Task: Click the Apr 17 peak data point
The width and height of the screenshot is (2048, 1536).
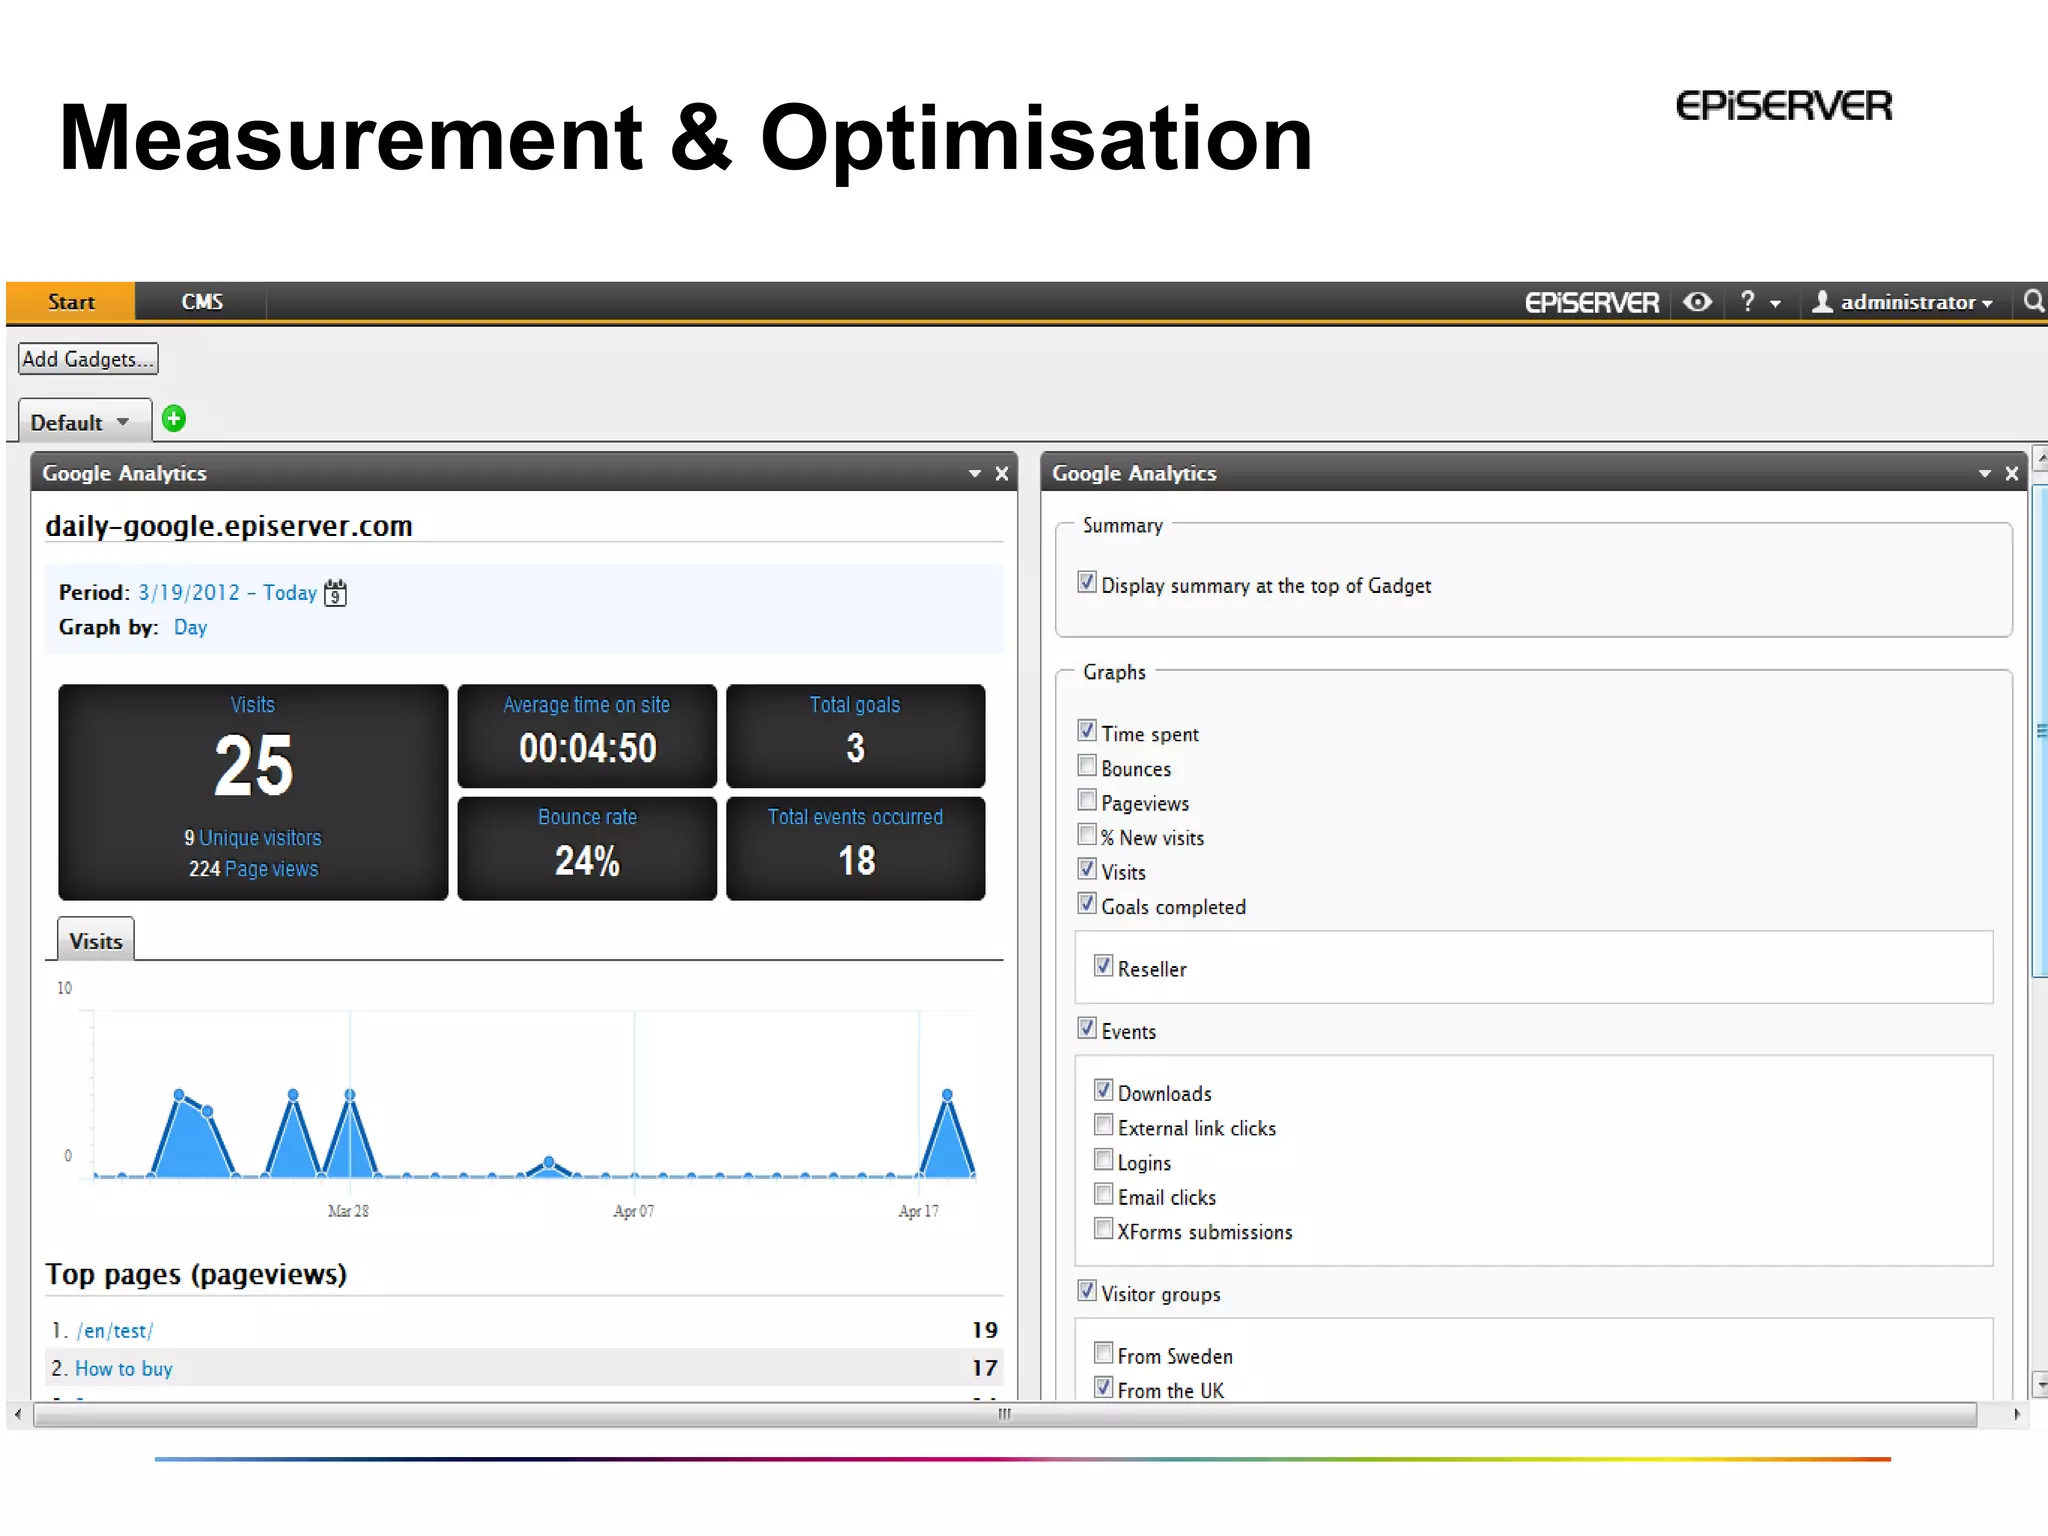Action: coord(947,1095)
